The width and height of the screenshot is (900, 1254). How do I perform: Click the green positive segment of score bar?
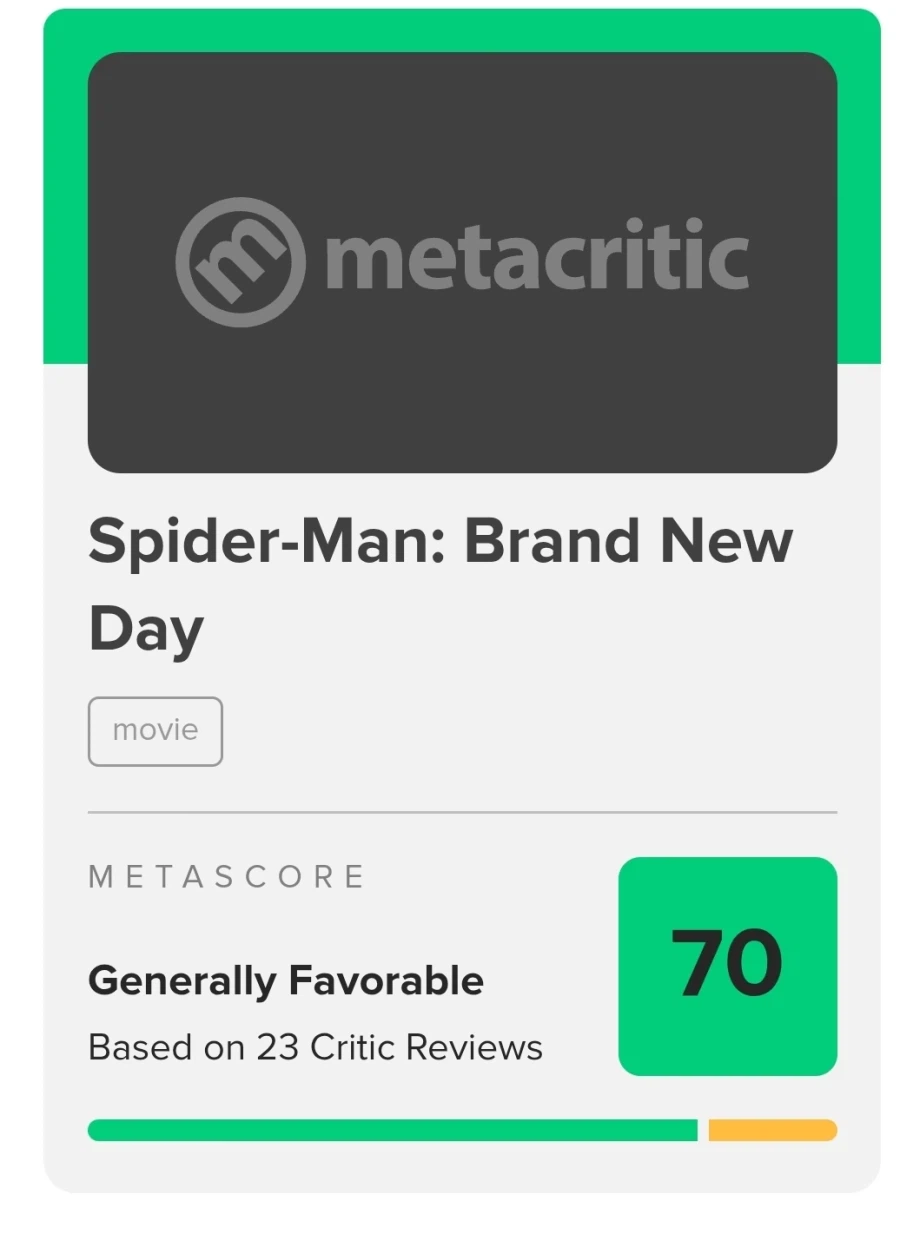392,1130
